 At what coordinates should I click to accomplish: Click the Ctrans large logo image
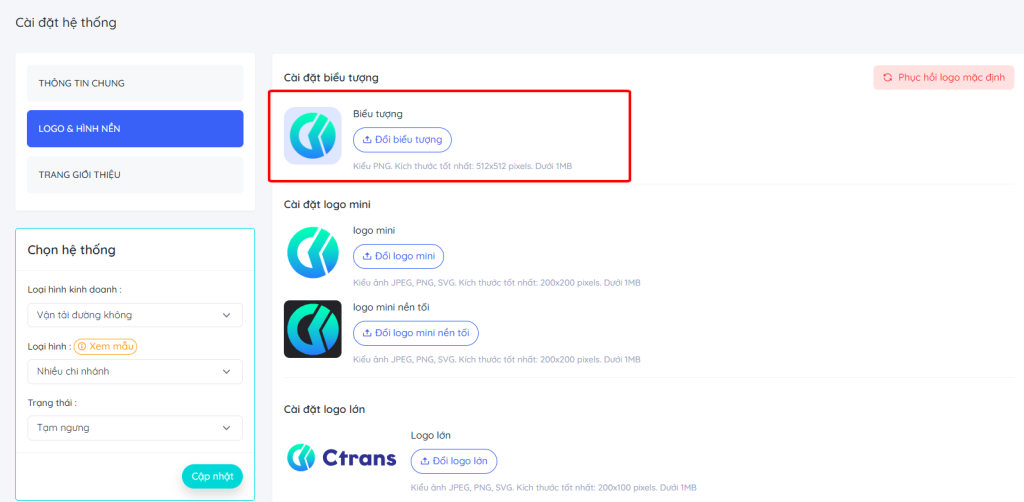(x=342, y=458)
